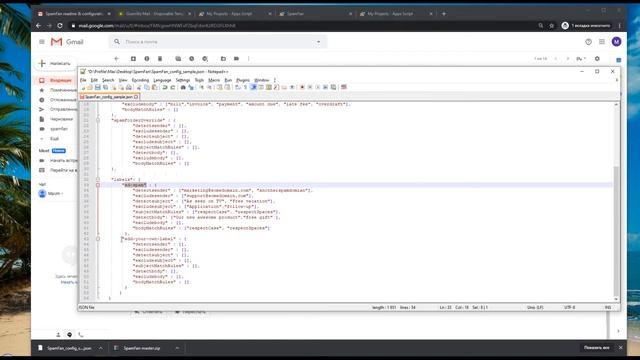
Task: Click the Redo icon in Notepad++ toolbar
Action: [173, 87]
